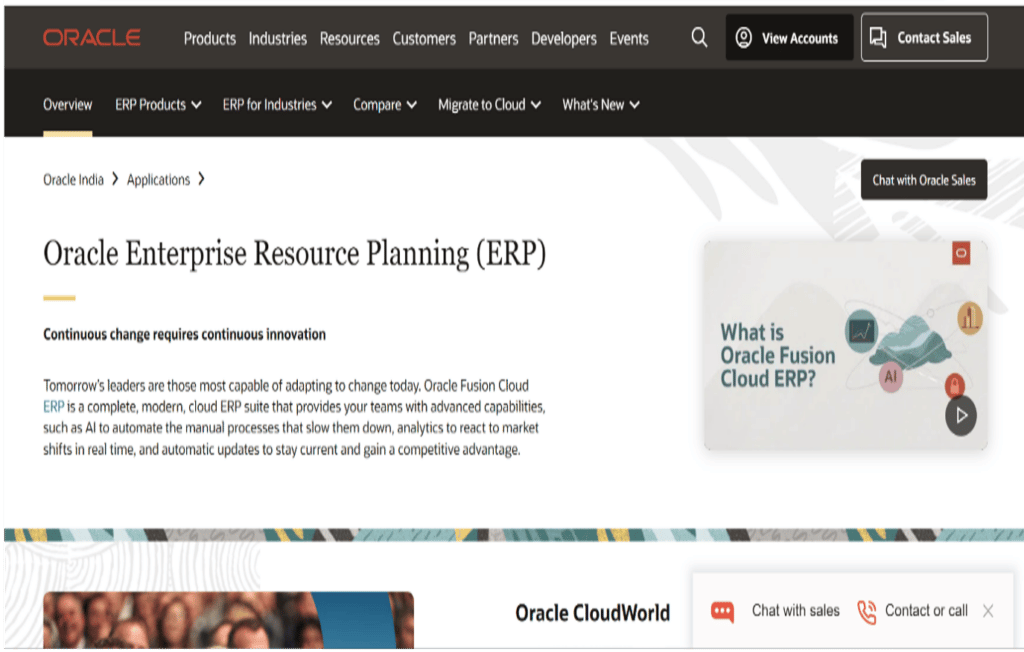Open the Partners menu
This screenshot has width=1024, height=652.
pos(493,39)
